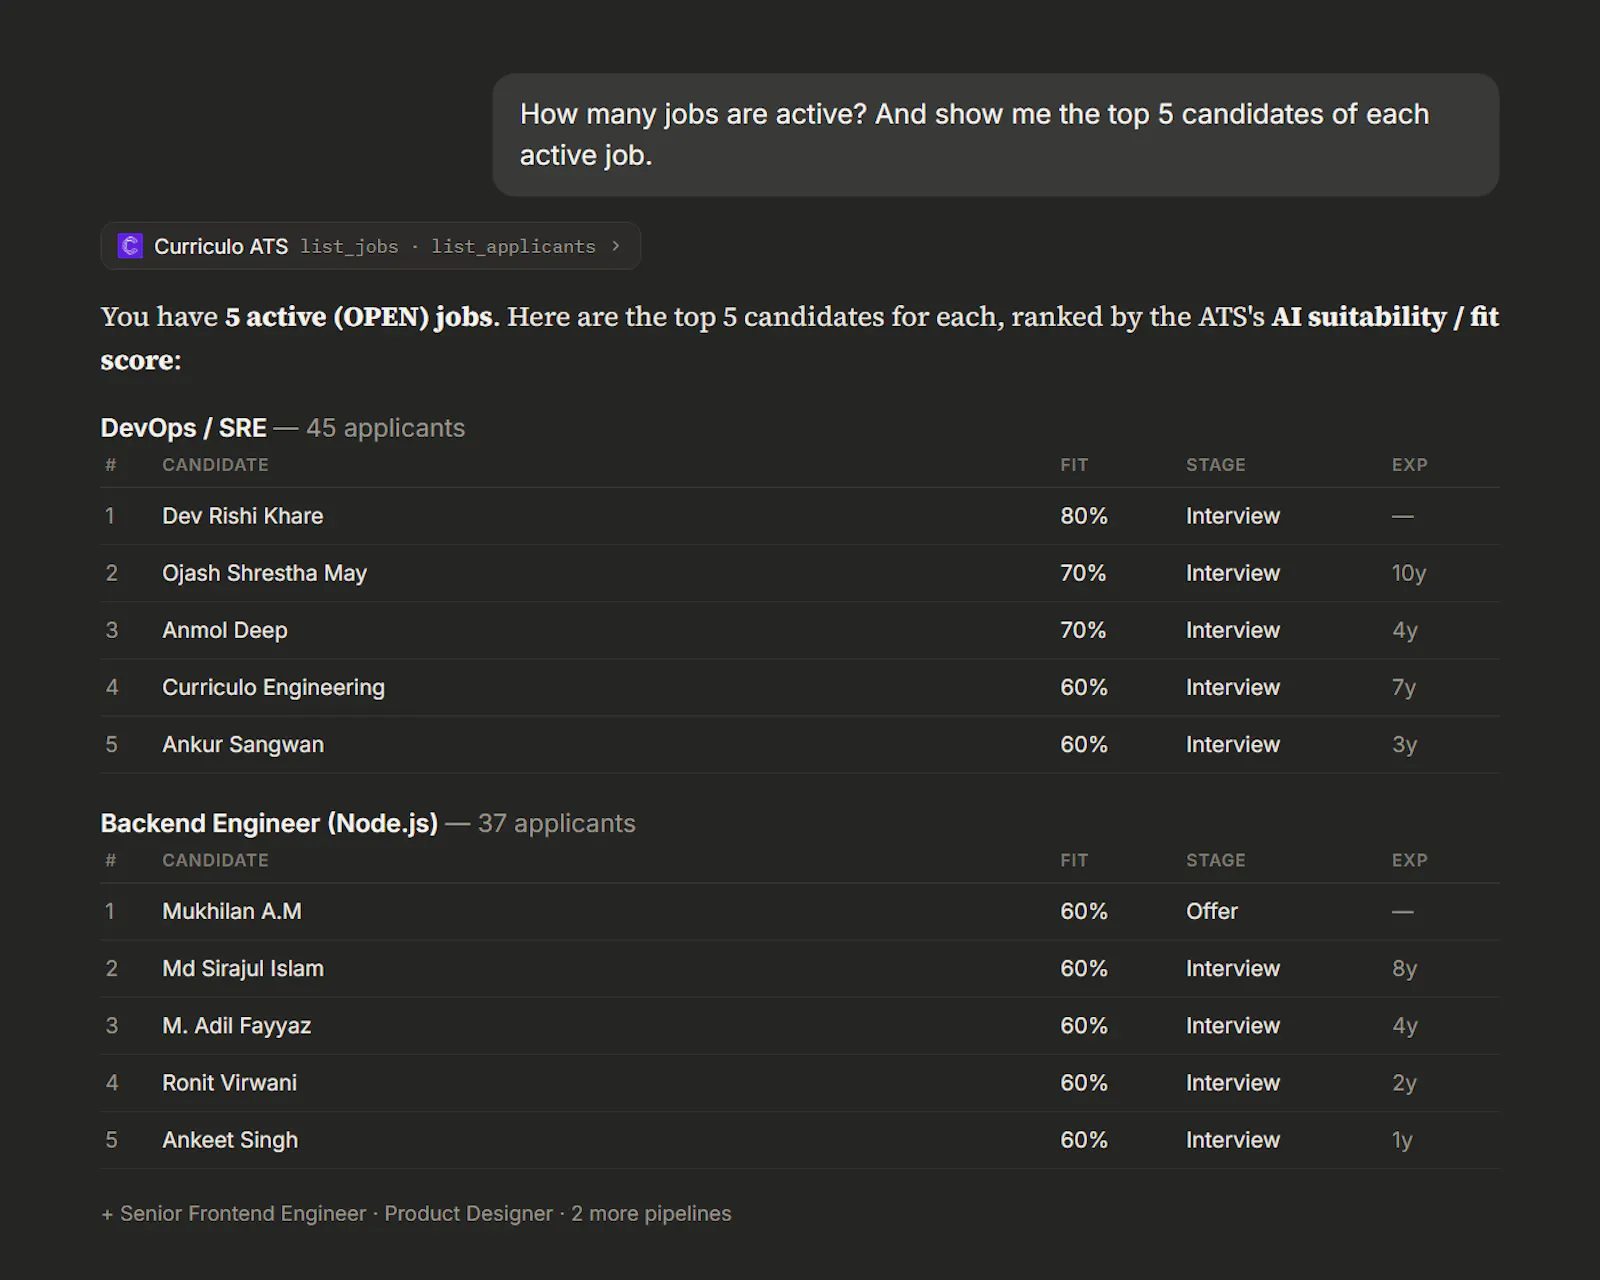Click the 5 active (OPEN) jobs text
Screen dimensions: 1600x1280
point(359,317)
